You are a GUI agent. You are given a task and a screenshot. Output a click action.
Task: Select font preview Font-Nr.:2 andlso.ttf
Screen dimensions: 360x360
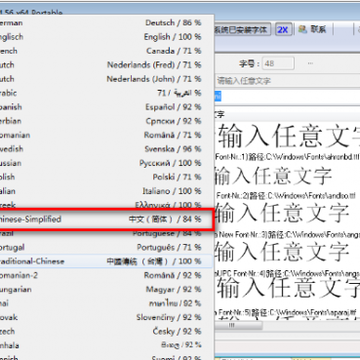287,182
